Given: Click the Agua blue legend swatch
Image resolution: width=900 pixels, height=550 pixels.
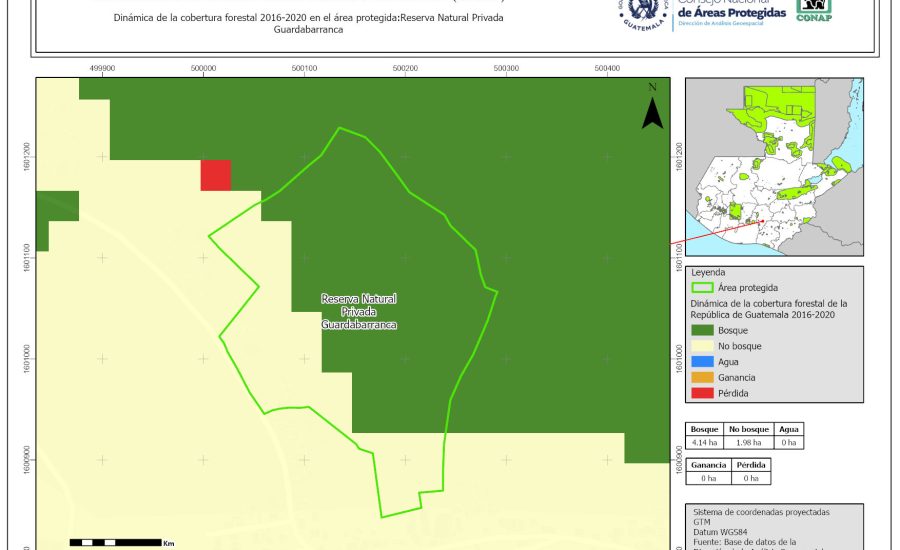Looking at the screenshot, I should pyautogui.click(x=704, y=362).
